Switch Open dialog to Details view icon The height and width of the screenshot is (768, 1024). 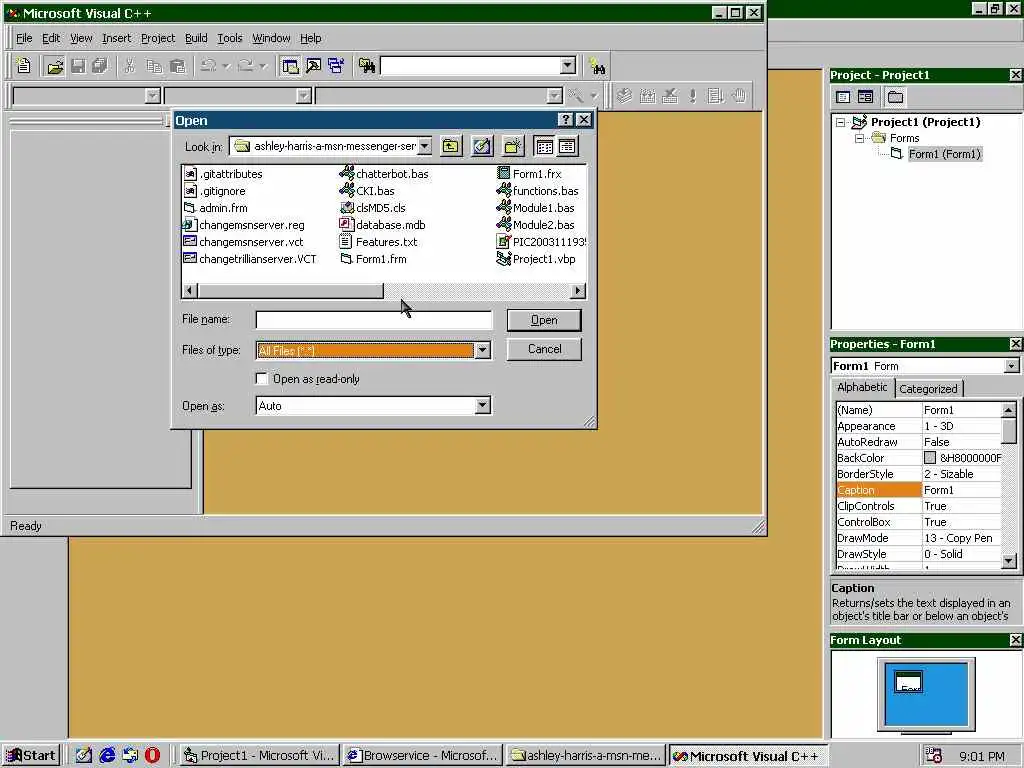point(567,146)
